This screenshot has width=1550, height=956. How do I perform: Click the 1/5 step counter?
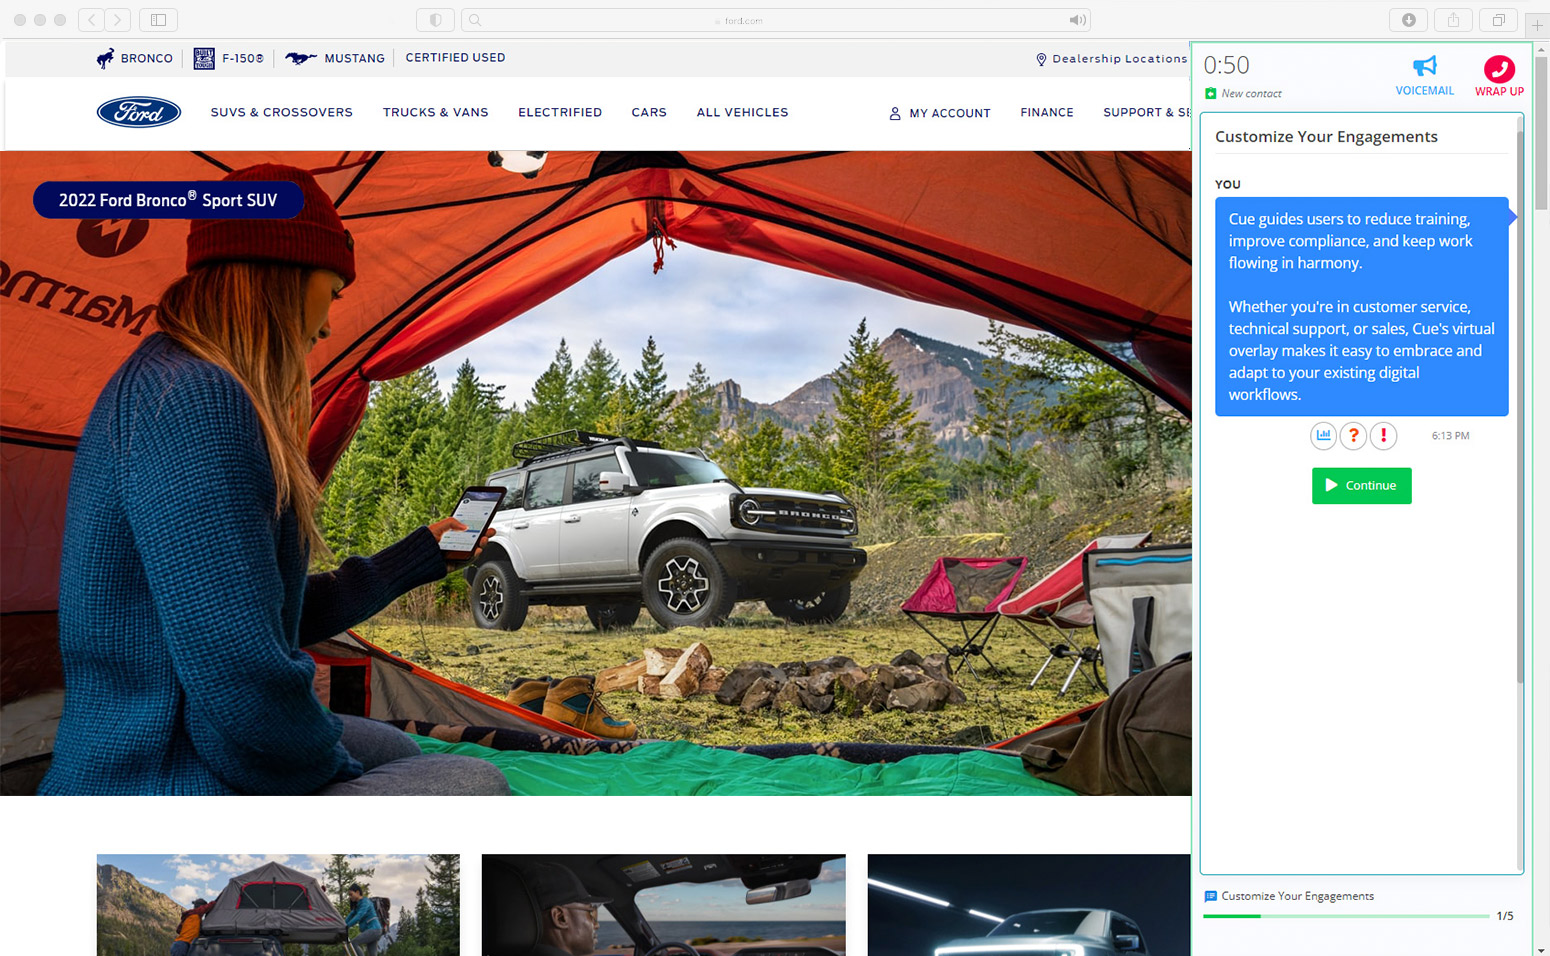tap(1505, 916)
